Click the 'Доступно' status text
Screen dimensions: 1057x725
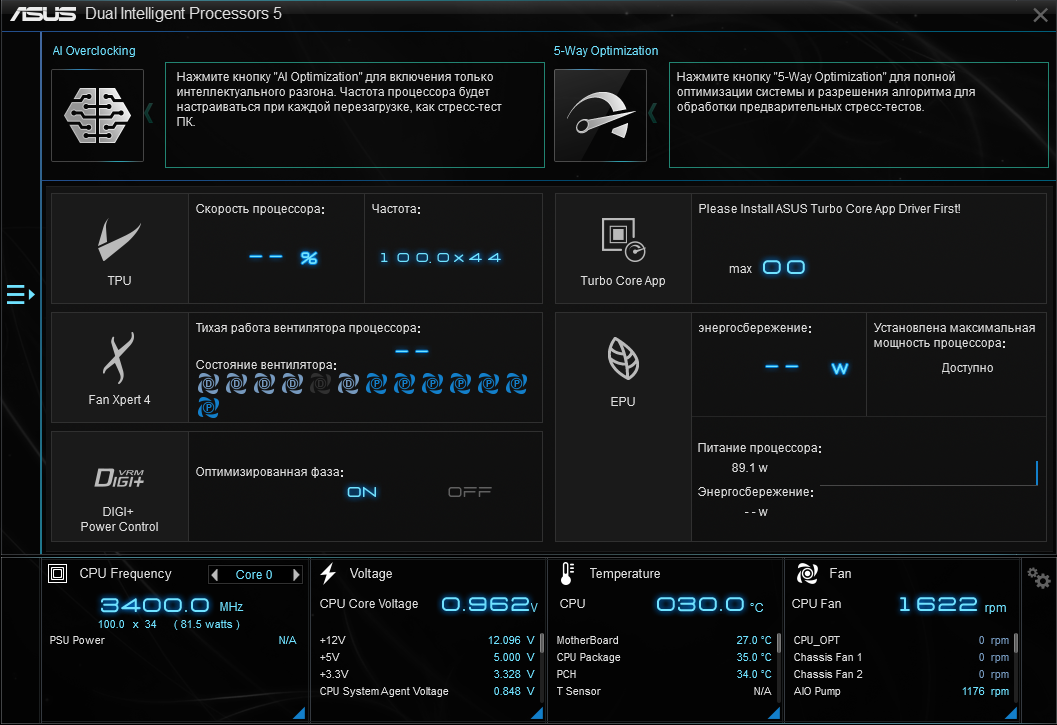point(967,368)
